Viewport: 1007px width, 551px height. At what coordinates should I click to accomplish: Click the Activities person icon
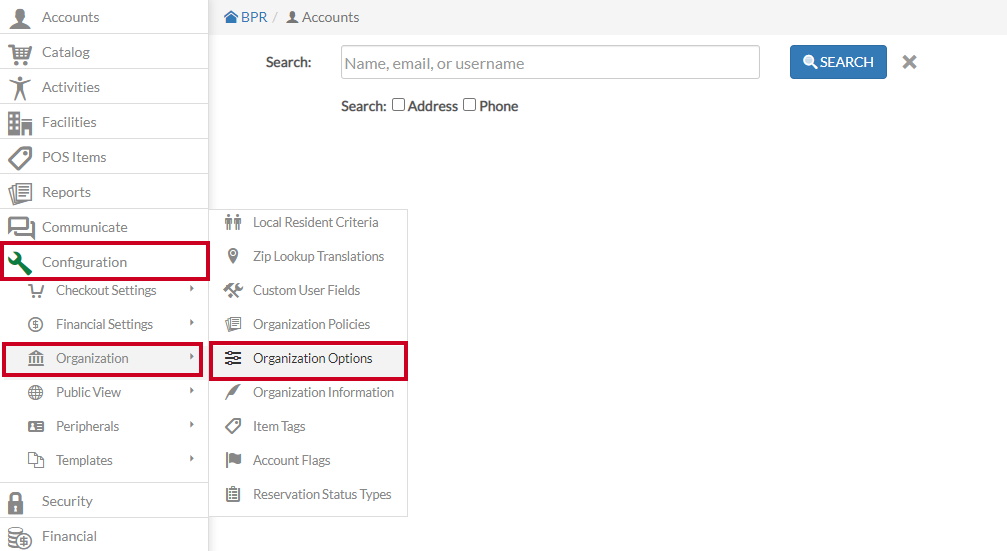(20, 88)
